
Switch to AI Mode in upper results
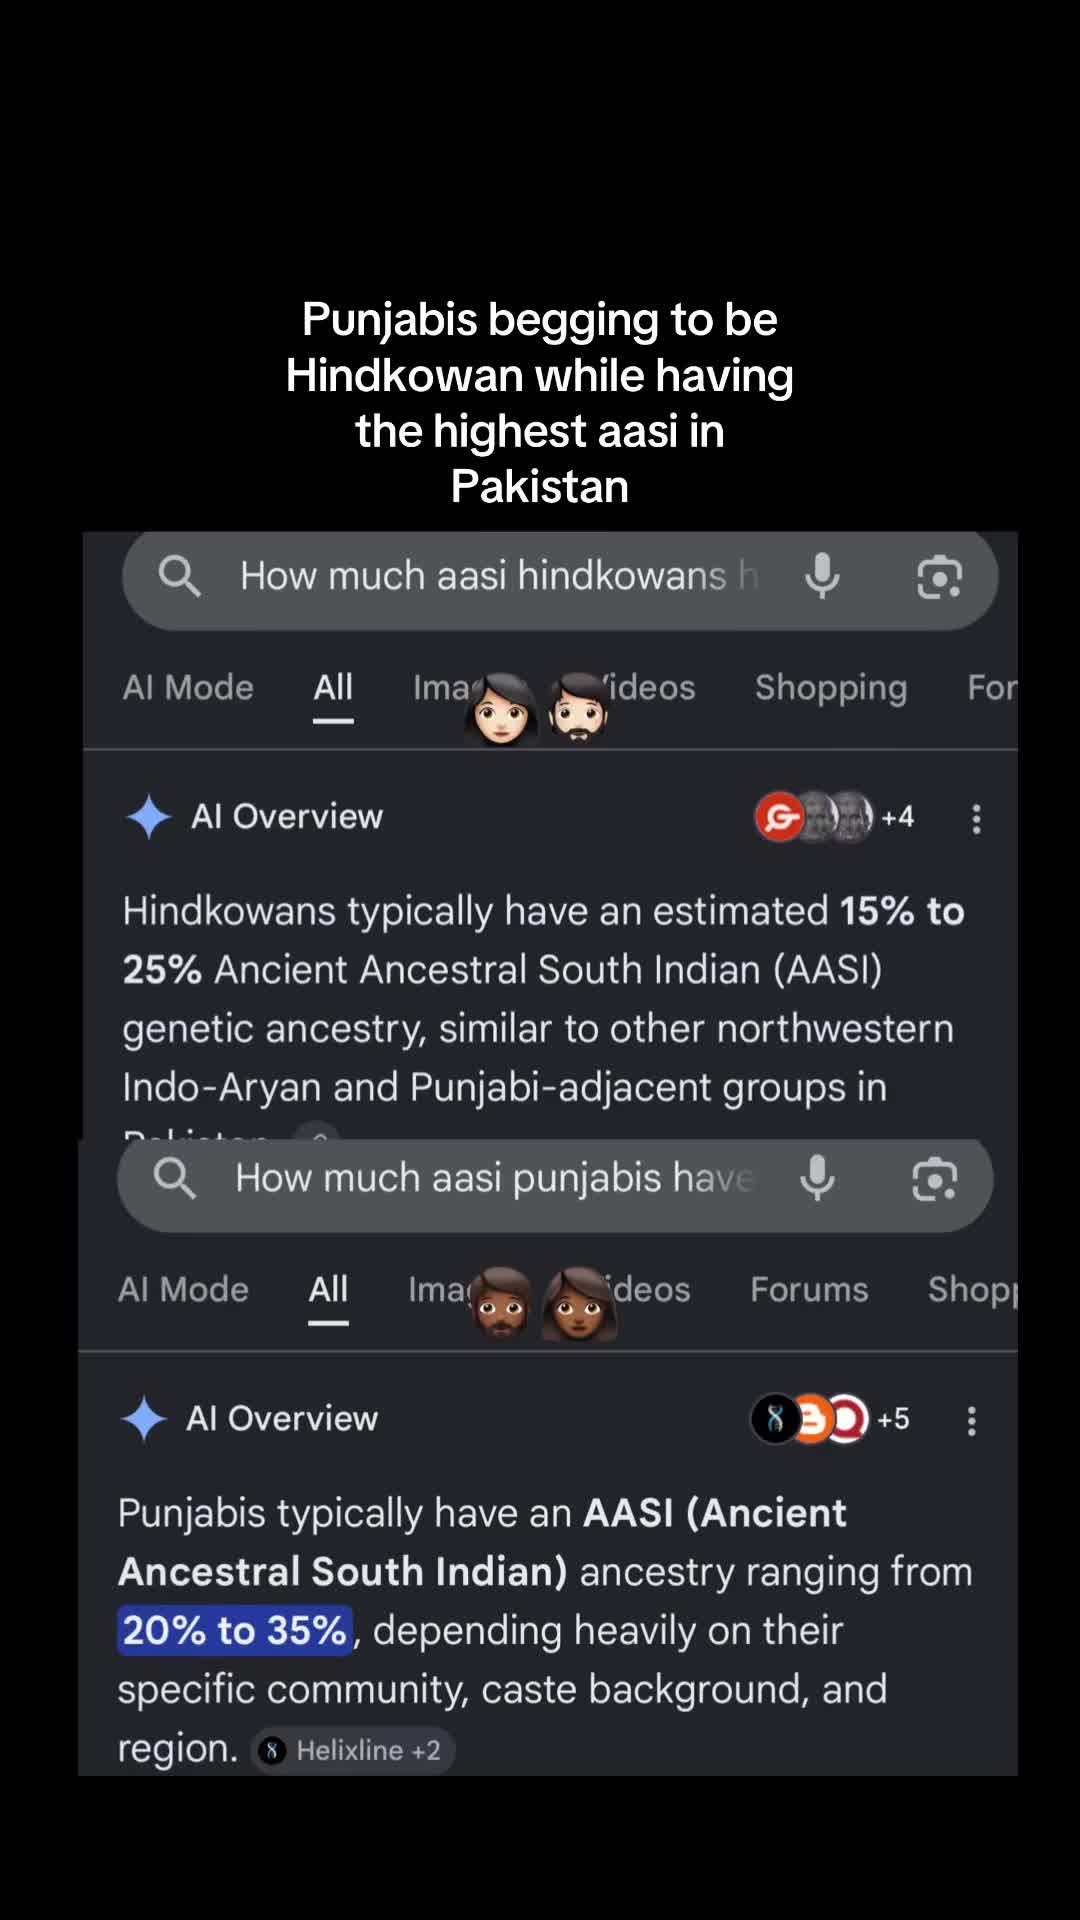click(188, 687)
